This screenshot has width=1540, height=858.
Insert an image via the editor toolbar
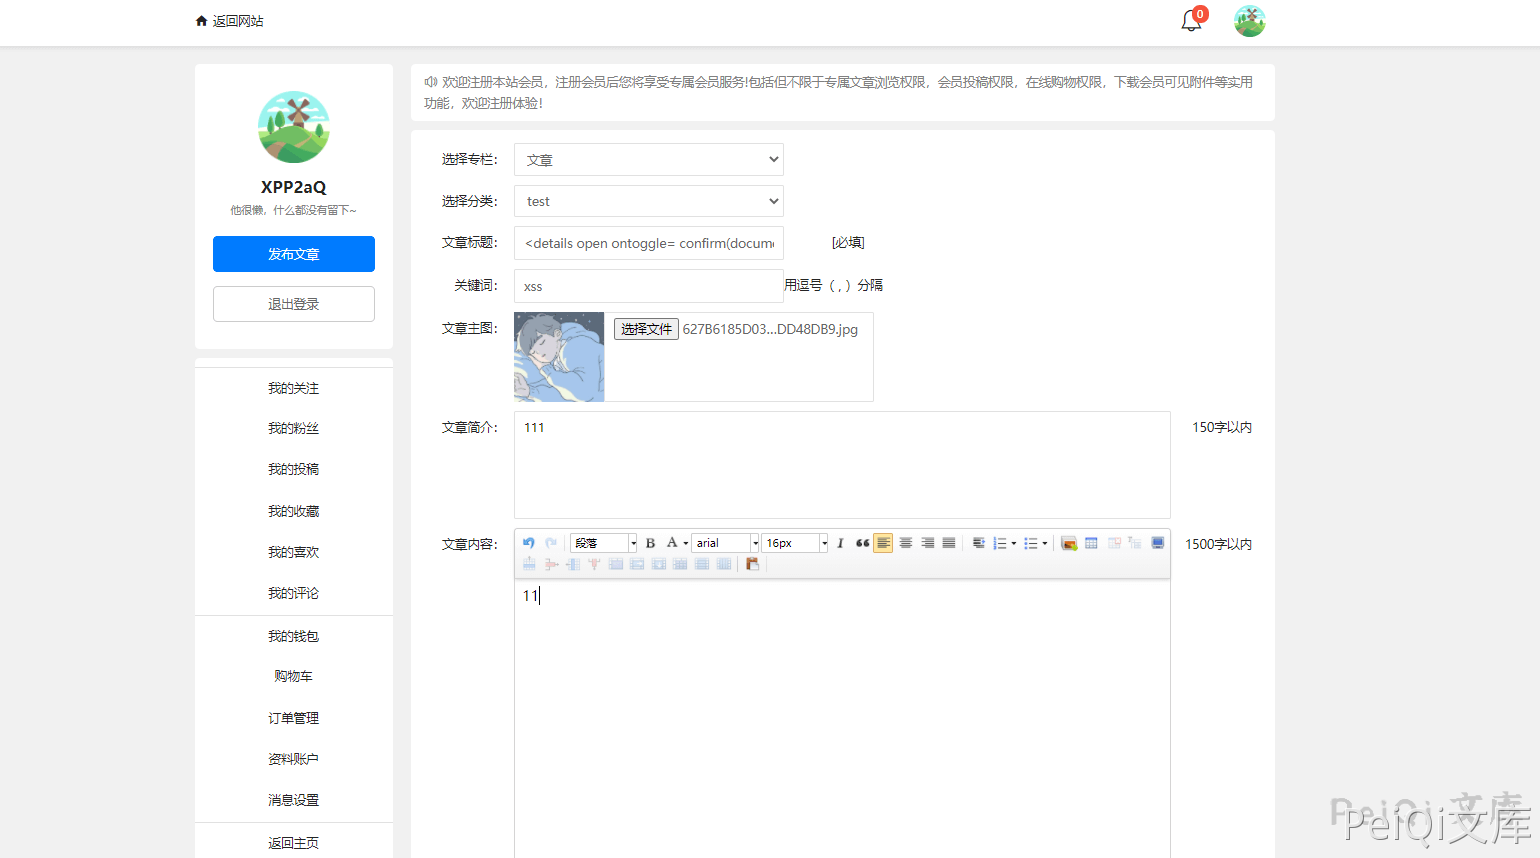(1069, 543)
